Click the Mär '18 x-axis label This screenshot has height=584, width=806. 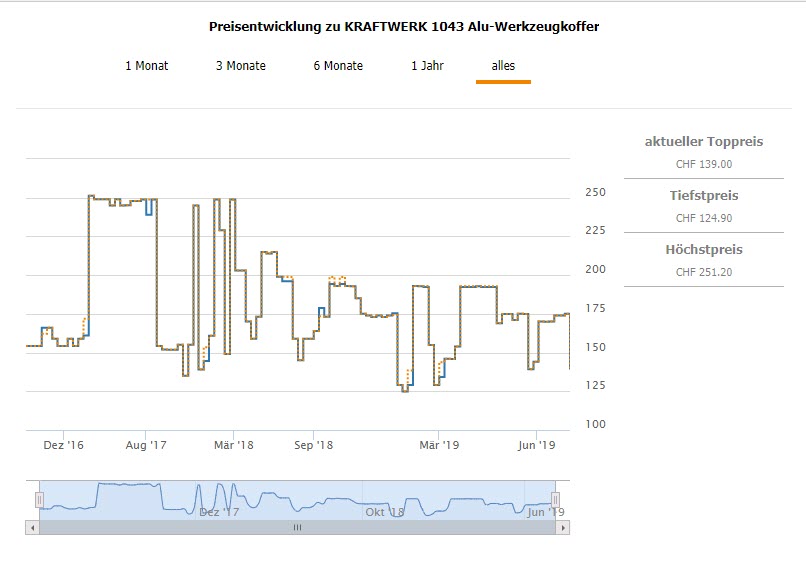233,446
